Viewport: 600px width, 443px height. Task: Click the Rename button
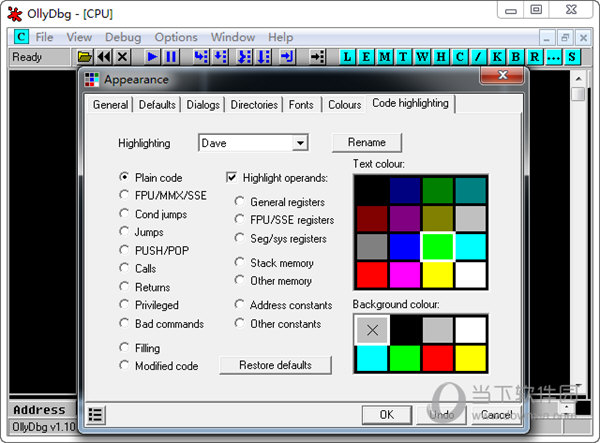(367, 143)
